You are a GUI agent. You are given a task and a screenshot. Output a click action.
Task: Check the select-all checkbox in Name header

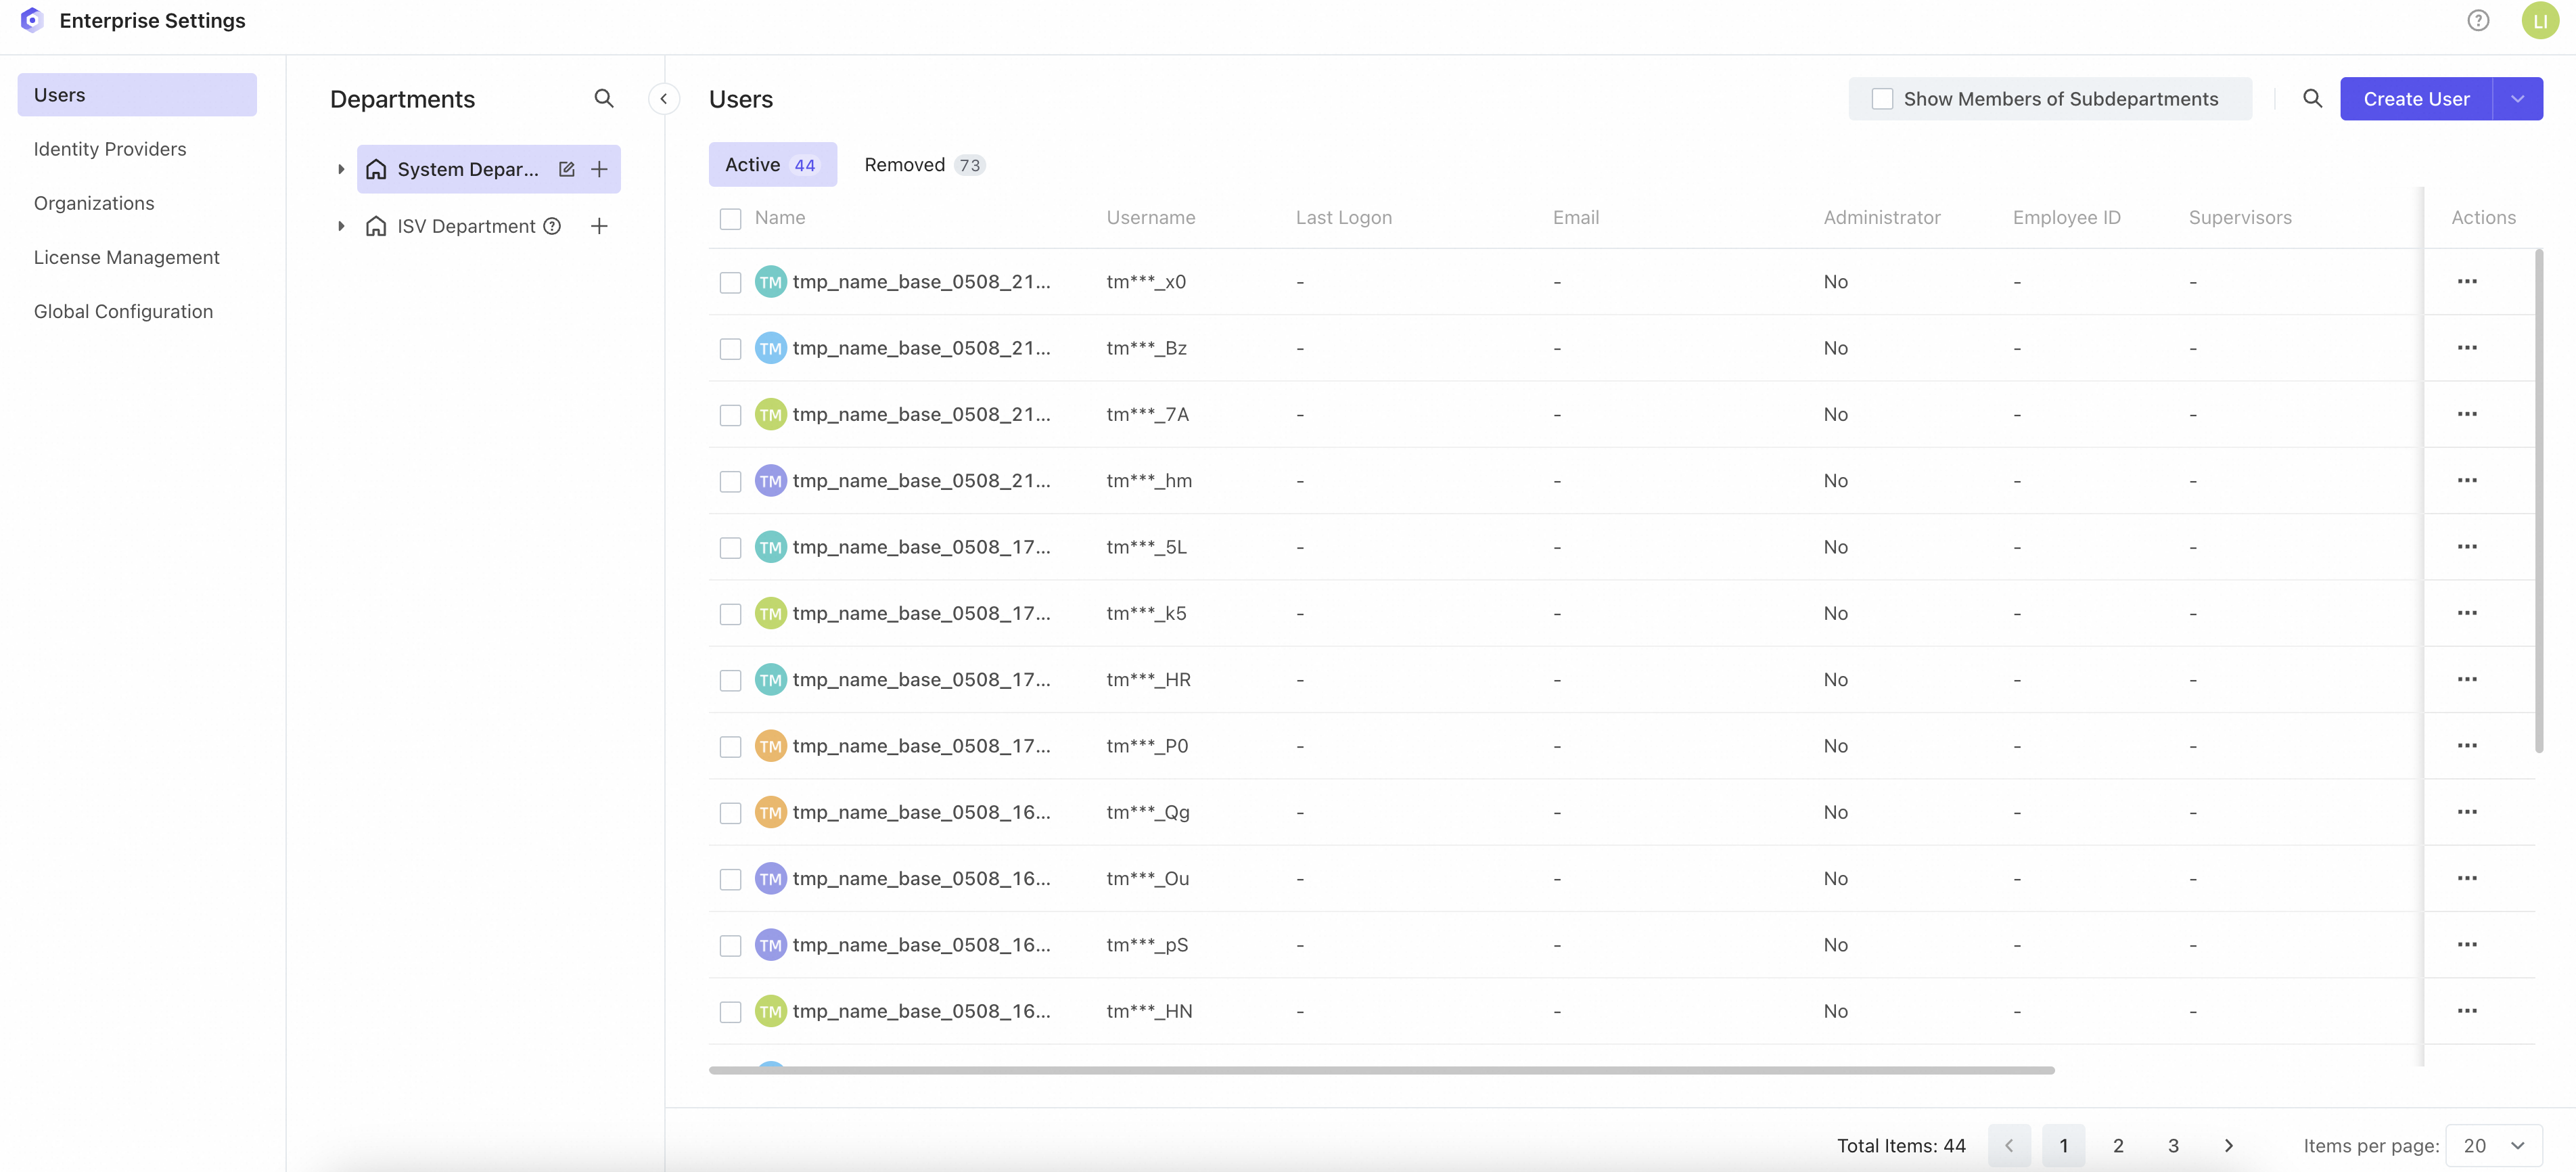[730, 218]
